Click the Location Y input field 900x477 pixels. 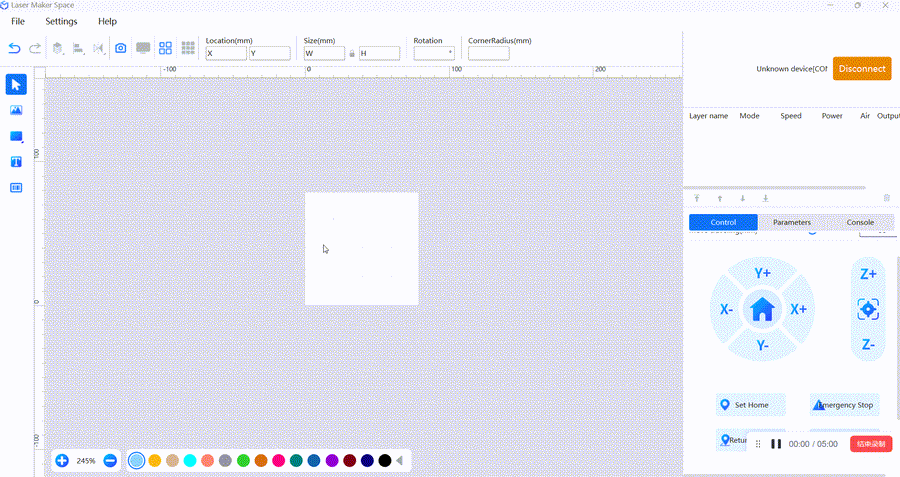coord(270,53)
